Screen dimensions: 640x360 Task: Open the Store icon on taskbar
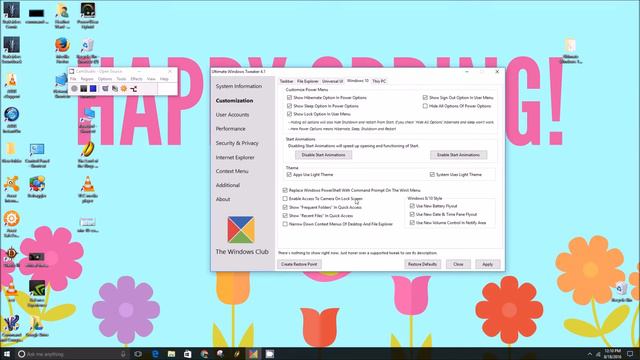(187, 354)
